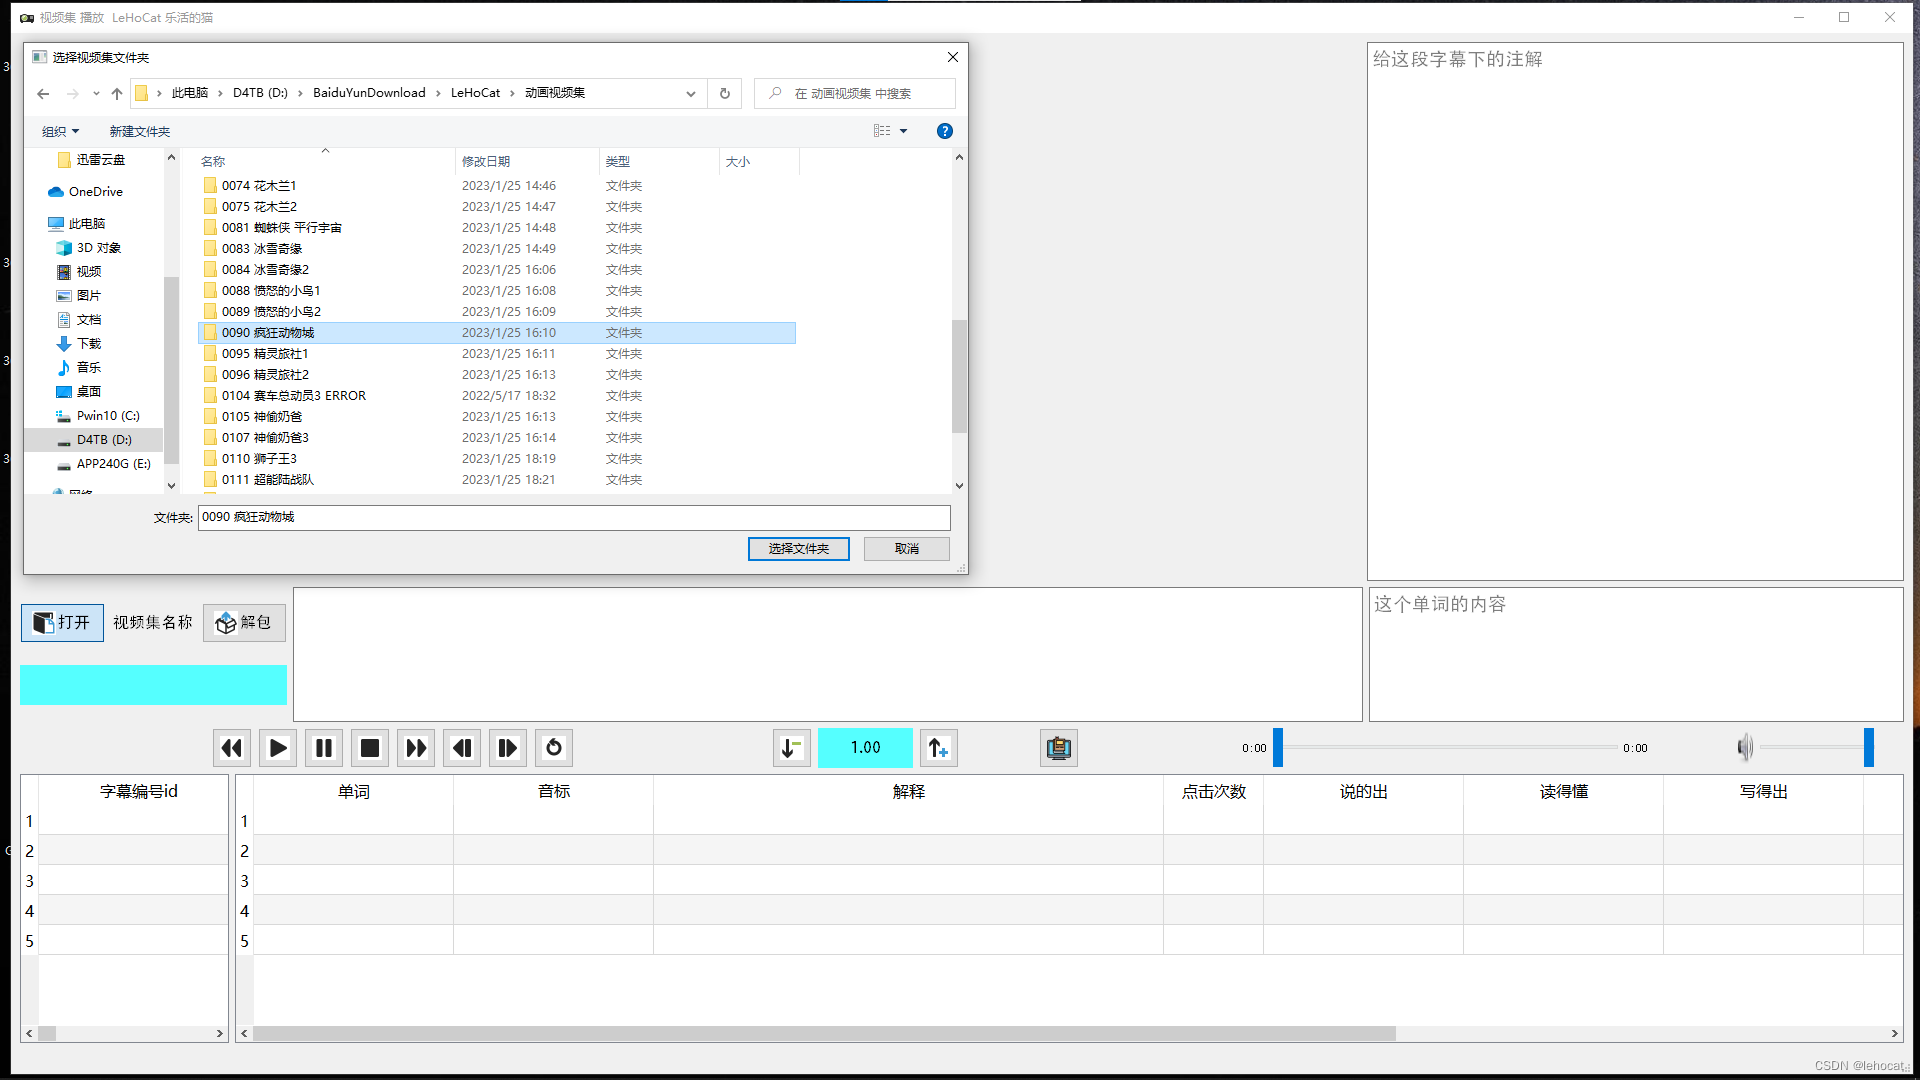
Task: Click the rewind playback button
Action: [x=232, y=748]
